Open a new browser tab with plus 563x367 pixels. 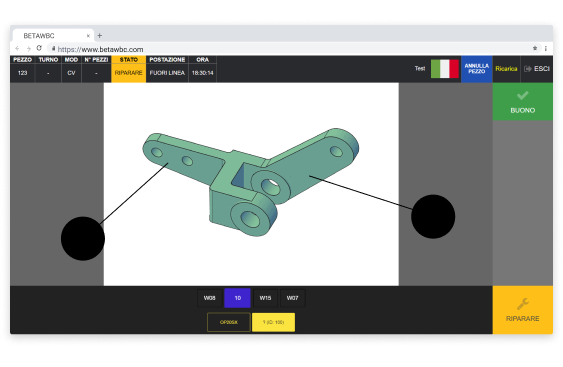click(x=99, y=36)
